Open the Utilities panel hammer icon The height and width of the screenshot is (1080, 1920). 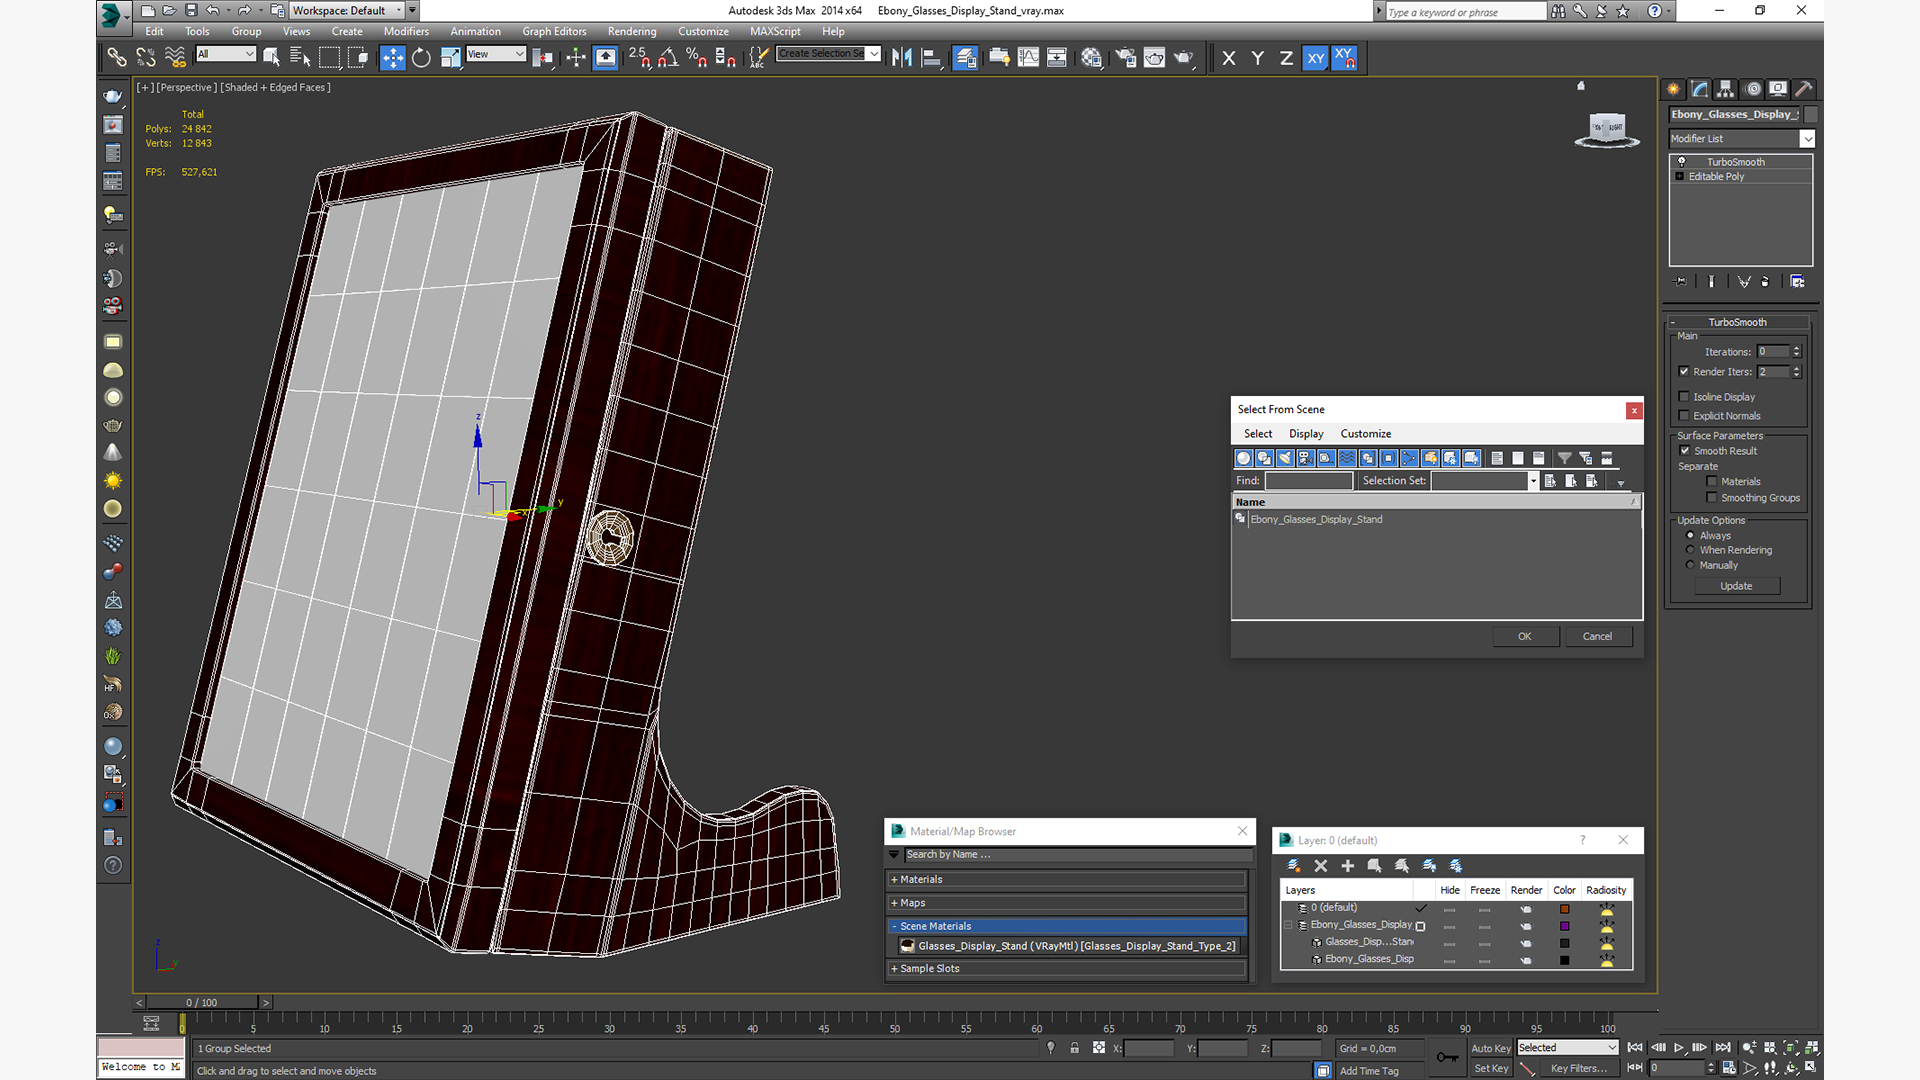1804,89
